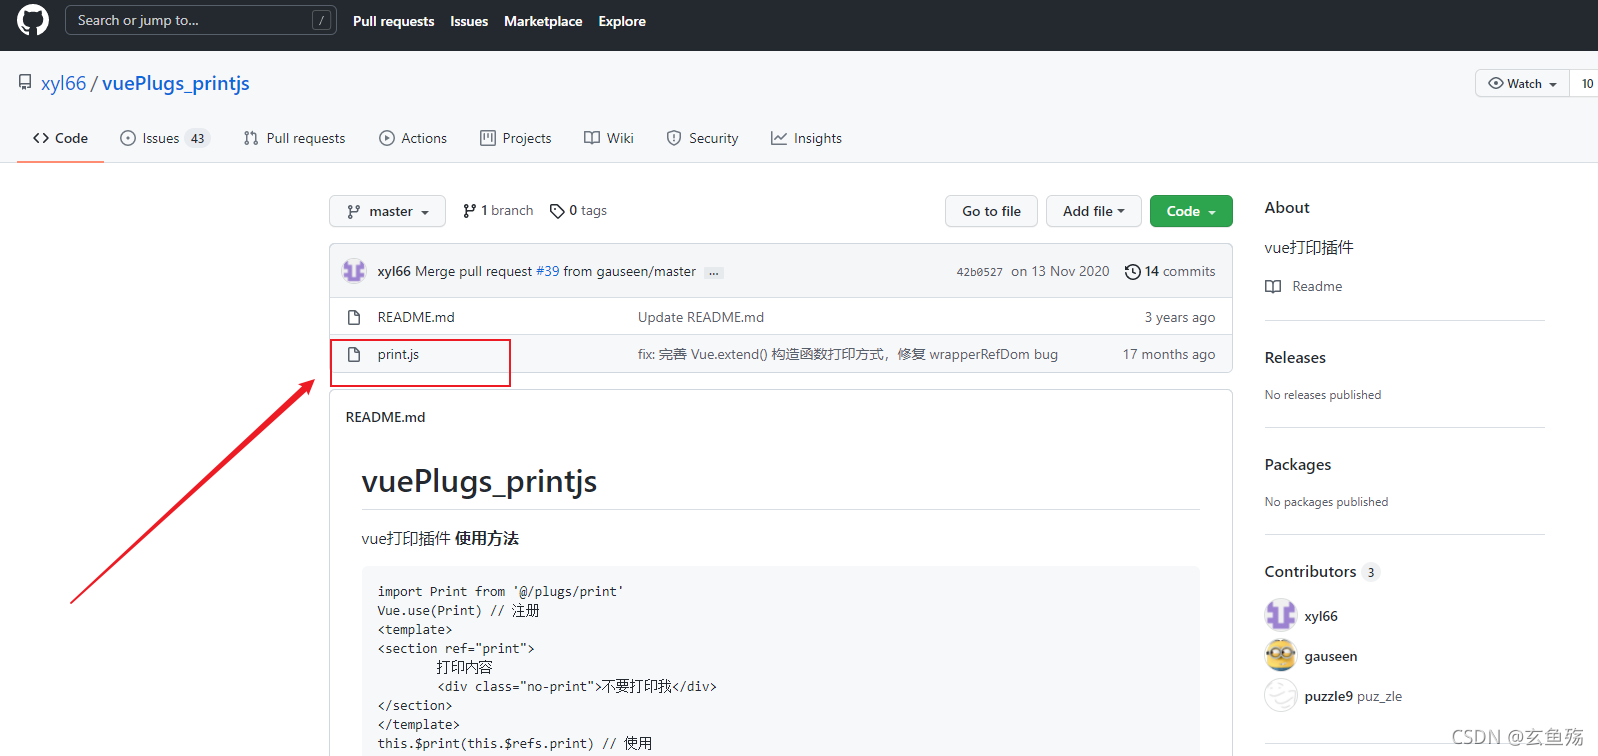
Task: Focus the Search or jump to field
Action: [200, 20]
